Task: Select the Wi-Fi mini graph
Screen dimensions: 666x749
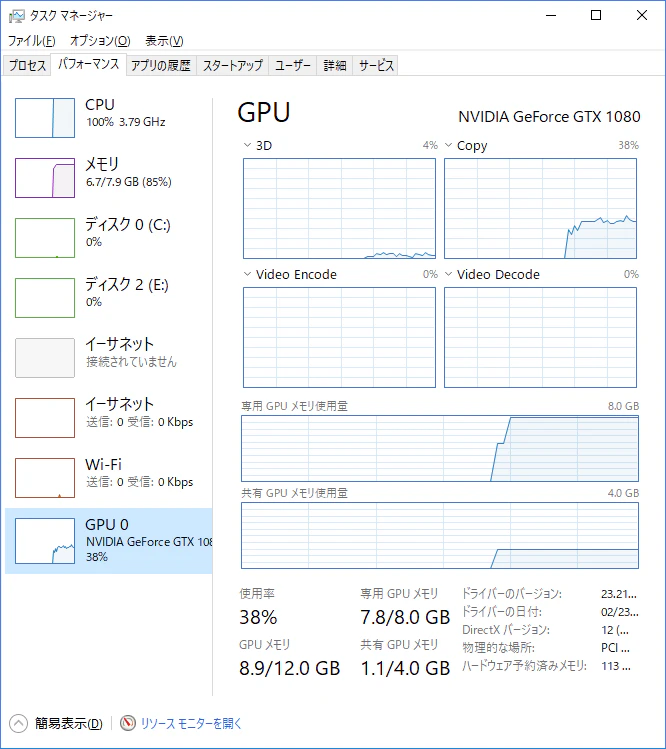Action: (x=45, y=478)
